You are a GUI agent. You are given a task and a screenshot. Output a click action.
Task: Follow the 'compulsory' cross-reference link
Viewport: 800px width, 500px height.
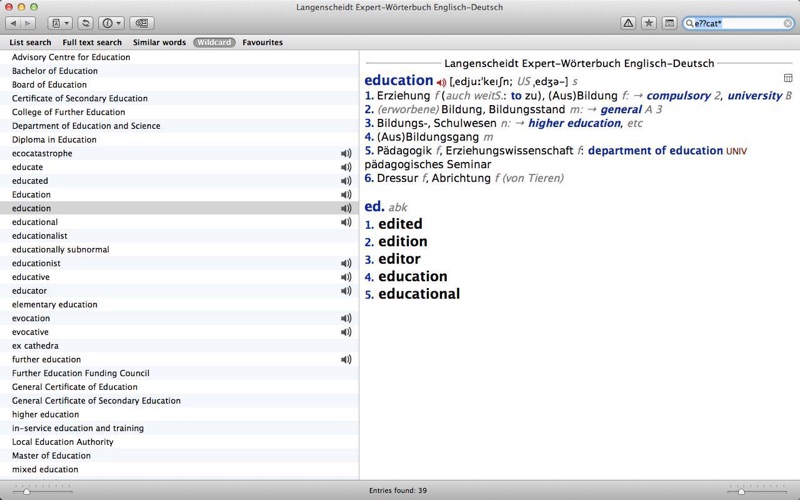pyautogui.click(x=679, y=95)
